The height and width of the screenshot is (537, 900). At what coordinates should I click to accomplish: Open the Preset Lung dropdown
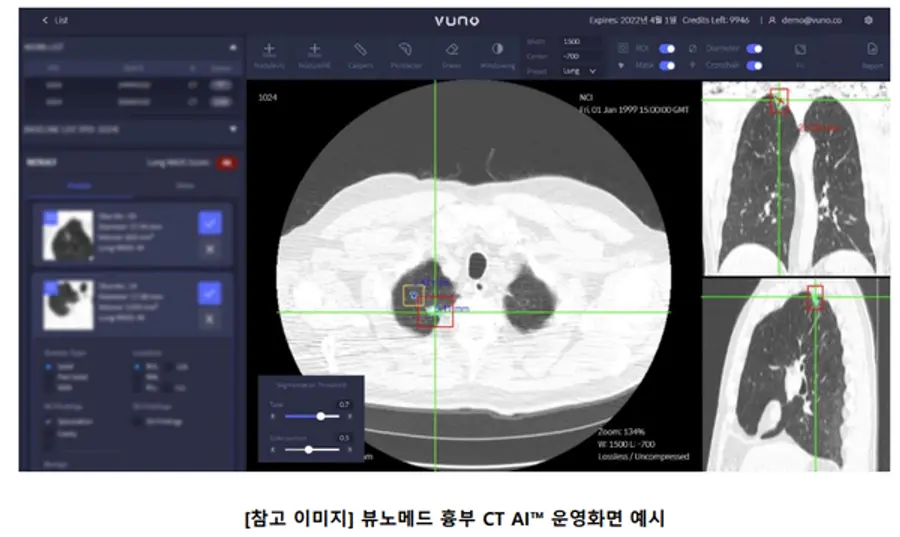tap(580, 71)
